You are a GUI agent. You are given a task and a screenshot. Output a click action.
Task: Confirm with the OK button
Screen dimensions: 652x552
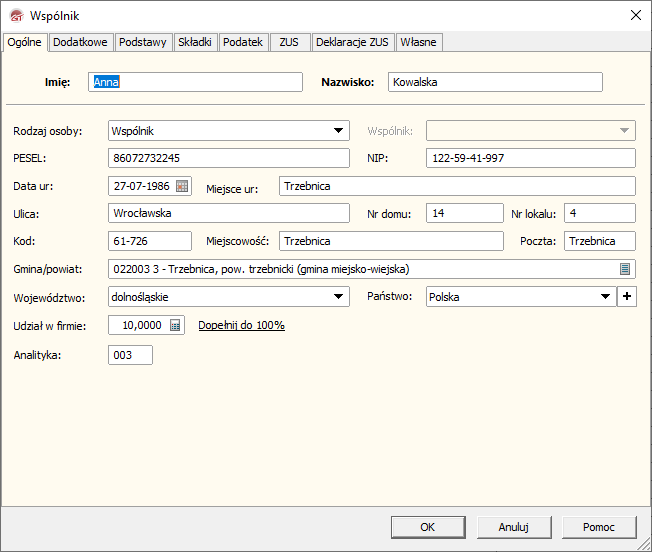(x=428, y=527)
